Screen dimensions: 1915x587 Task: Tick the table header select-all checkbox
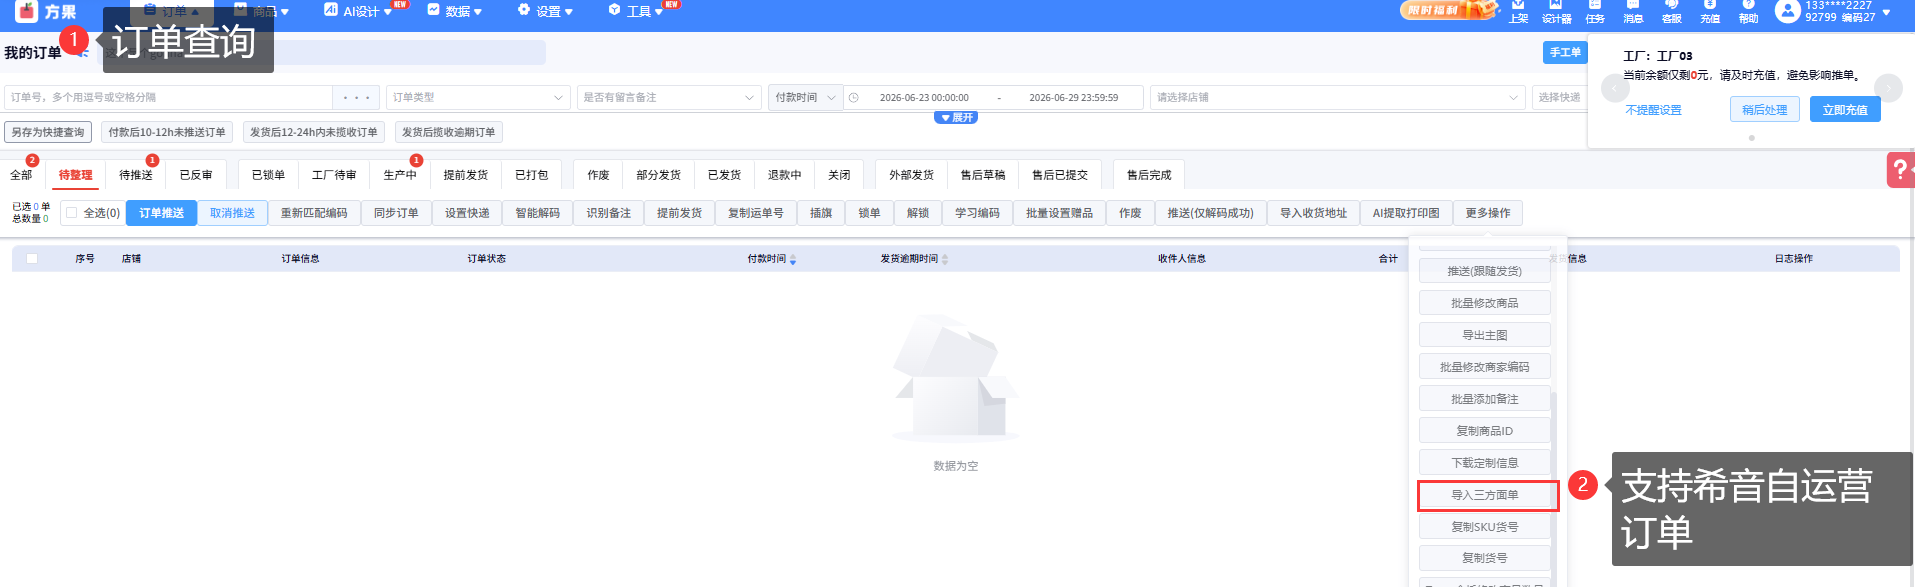[32, 258]
